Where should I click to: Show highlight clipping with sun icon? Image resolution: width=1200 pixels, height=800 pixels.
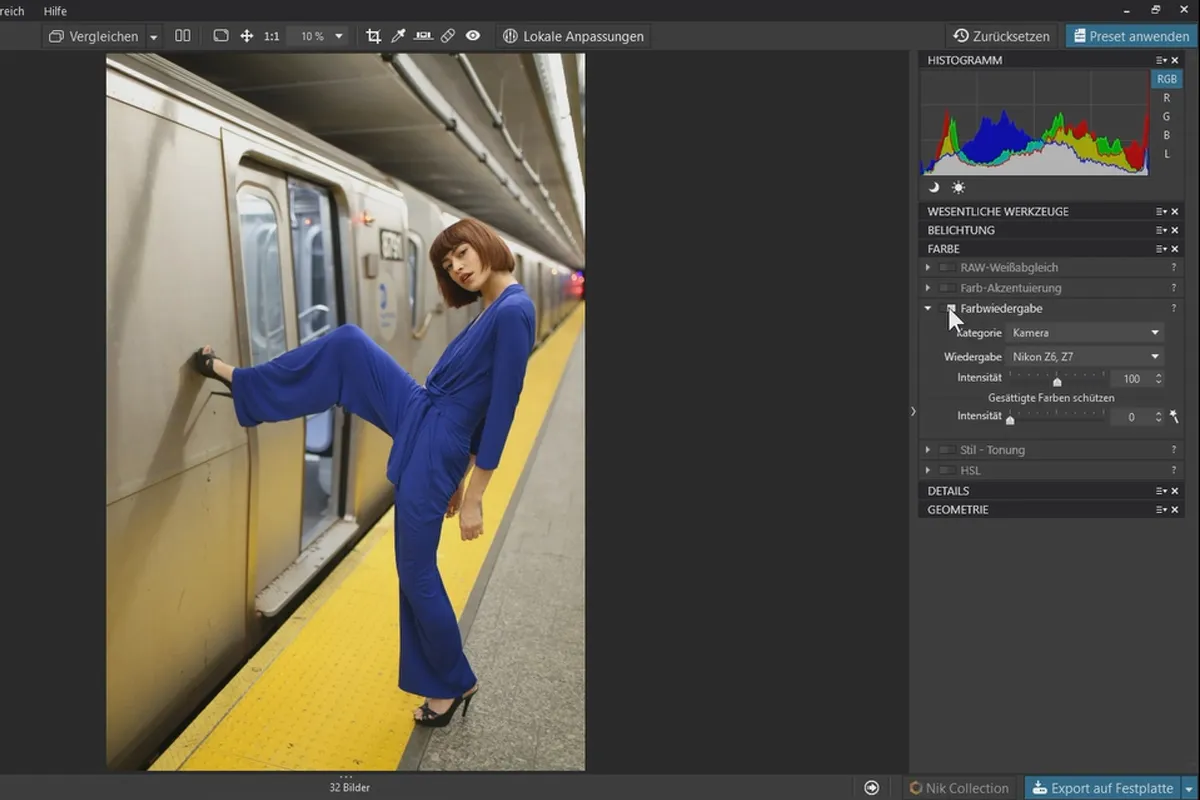click(958, 187)
